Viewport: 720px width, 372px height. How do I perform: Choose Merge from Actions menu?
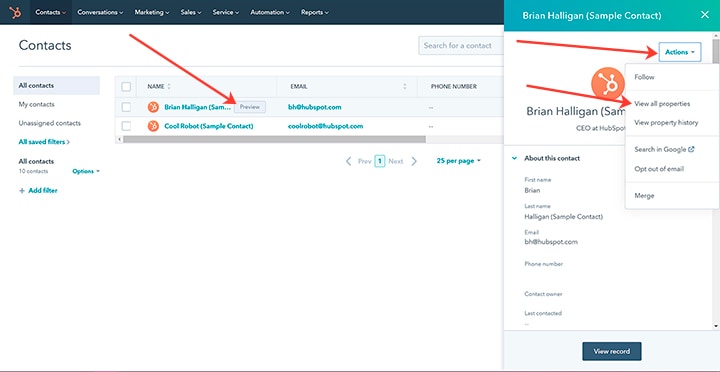[x=672, y=196]
